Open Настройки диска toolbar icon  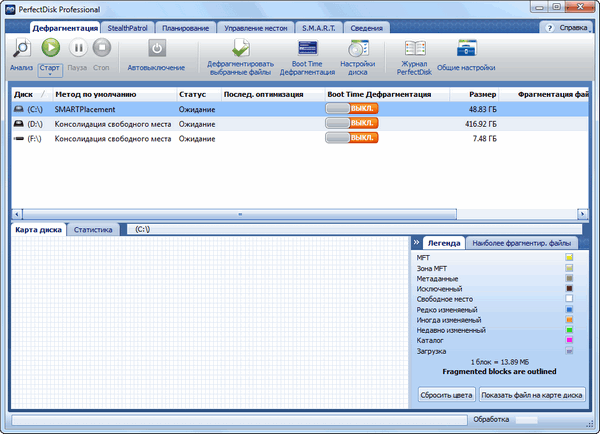click(x=357, y=48)
